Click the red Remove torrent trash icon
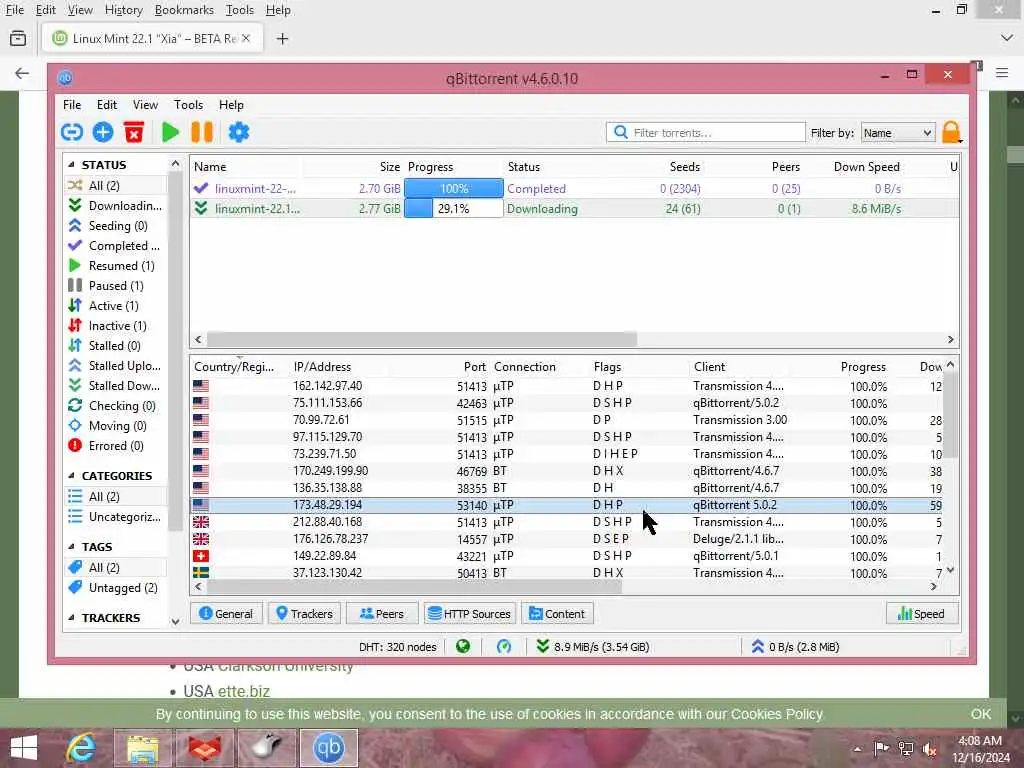This screenshot has height=768, width=1024. pos(134,133)
